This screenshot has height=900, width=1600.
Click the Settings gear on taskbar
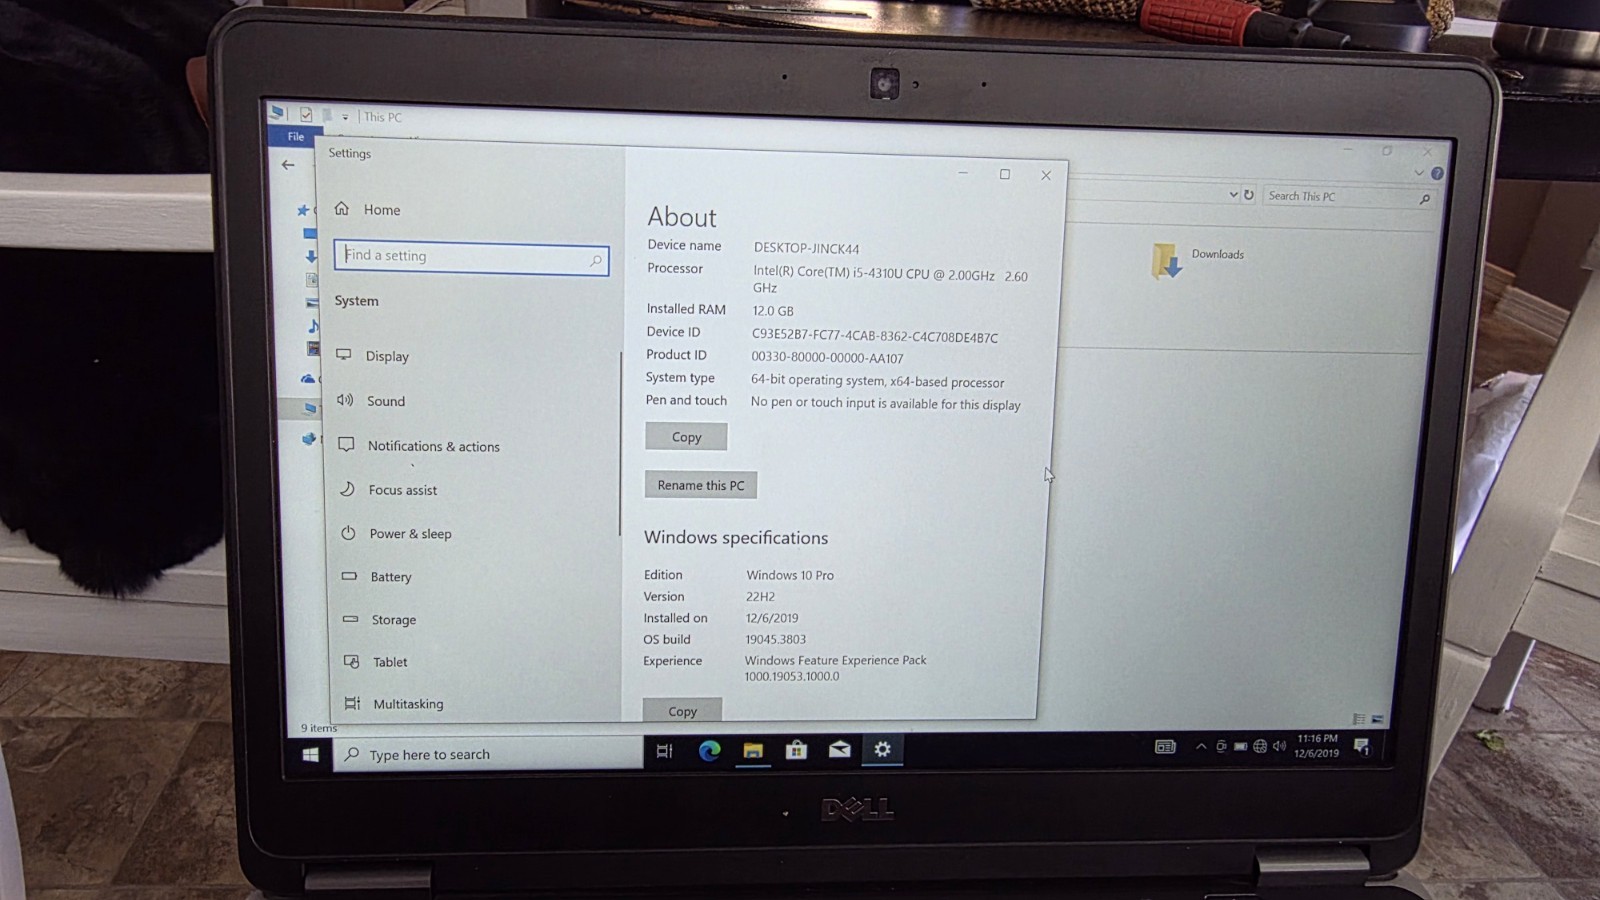(882, 749)
